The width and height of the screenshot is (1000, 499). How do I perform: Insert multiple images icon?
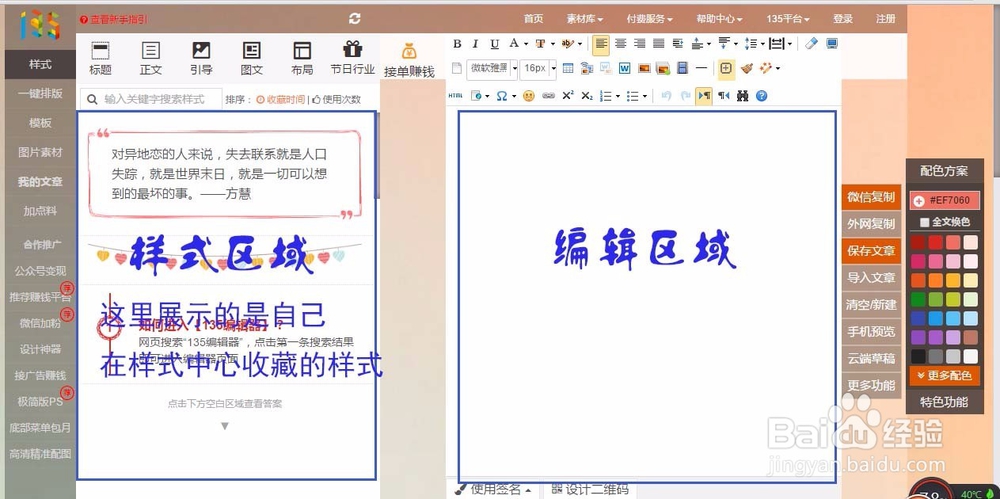tap(663, 68)
